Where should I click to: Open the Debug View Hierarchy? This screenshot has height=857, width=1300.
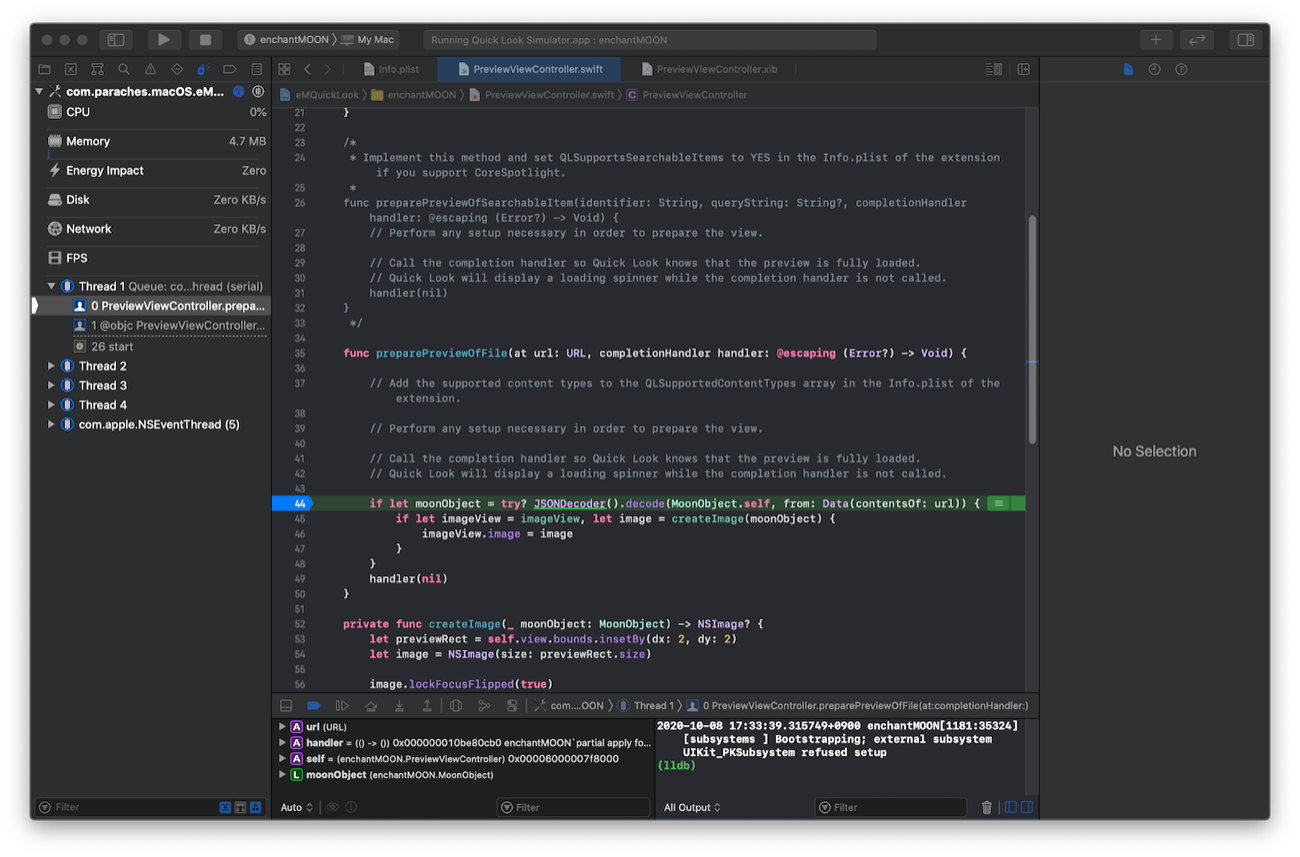pos(456,706)
